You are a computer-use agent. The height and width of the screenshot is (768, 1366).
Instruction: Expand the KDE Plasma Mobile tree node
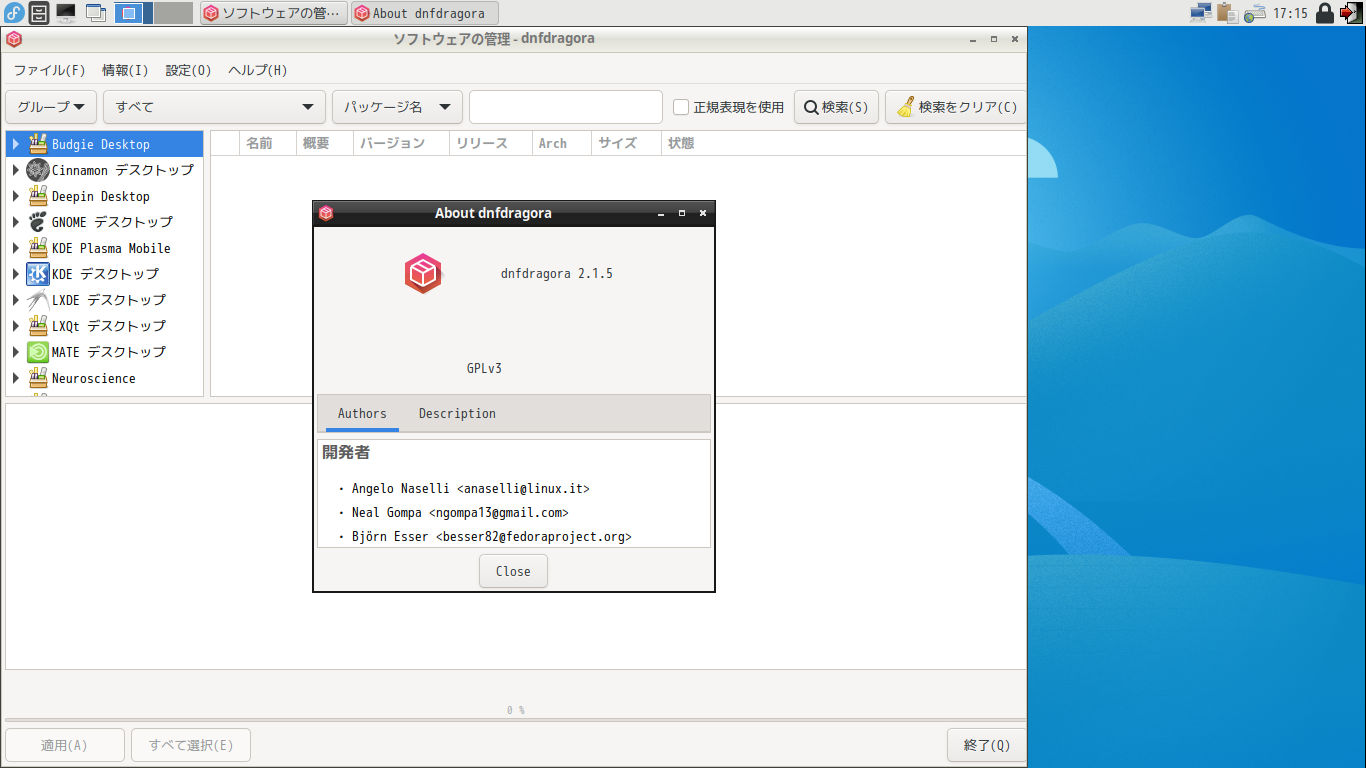coord(16,248)
